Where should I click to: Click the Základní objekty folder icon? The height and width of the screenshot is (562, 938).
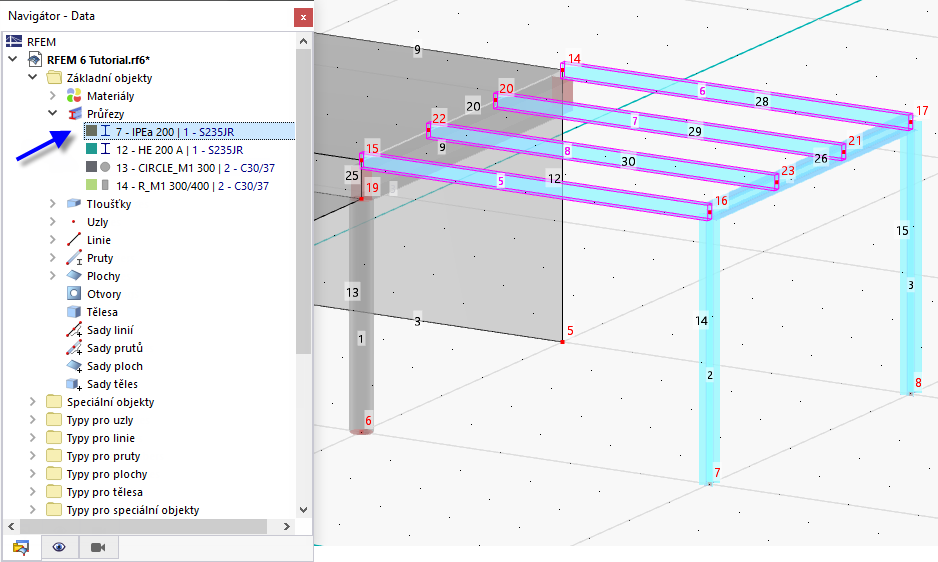54,78
